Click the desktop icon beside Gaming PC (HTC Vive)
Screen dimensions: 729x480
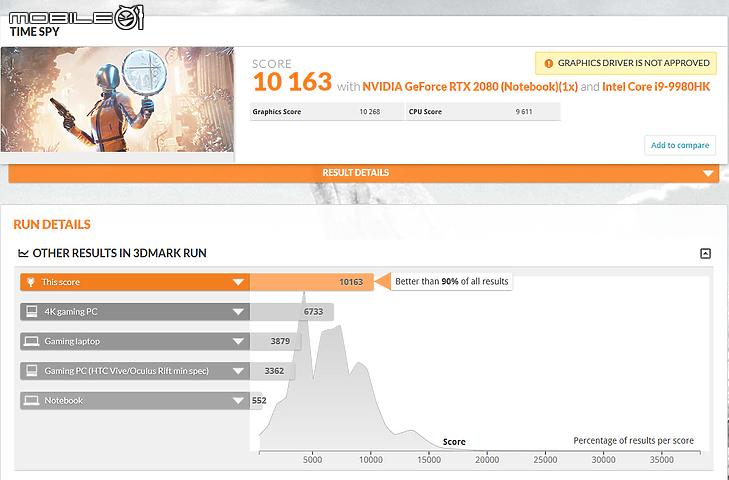coord(32,371)
